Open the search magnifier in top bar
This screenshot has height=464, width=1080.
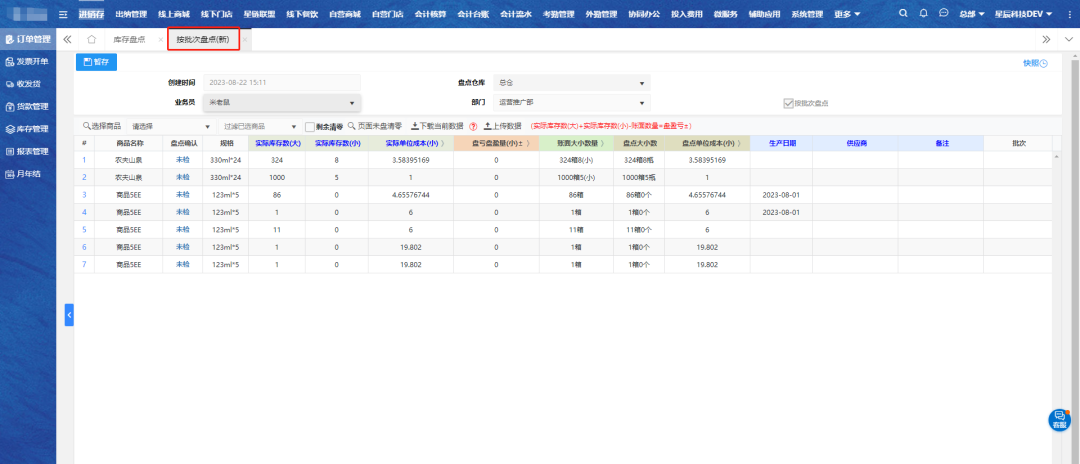pyautogui.click(x=904, y=13)
